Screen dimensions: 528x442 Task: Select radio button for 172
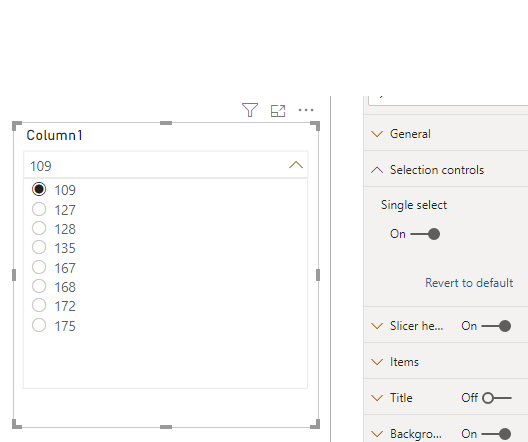pyautogui.click(x=39, y=305)
